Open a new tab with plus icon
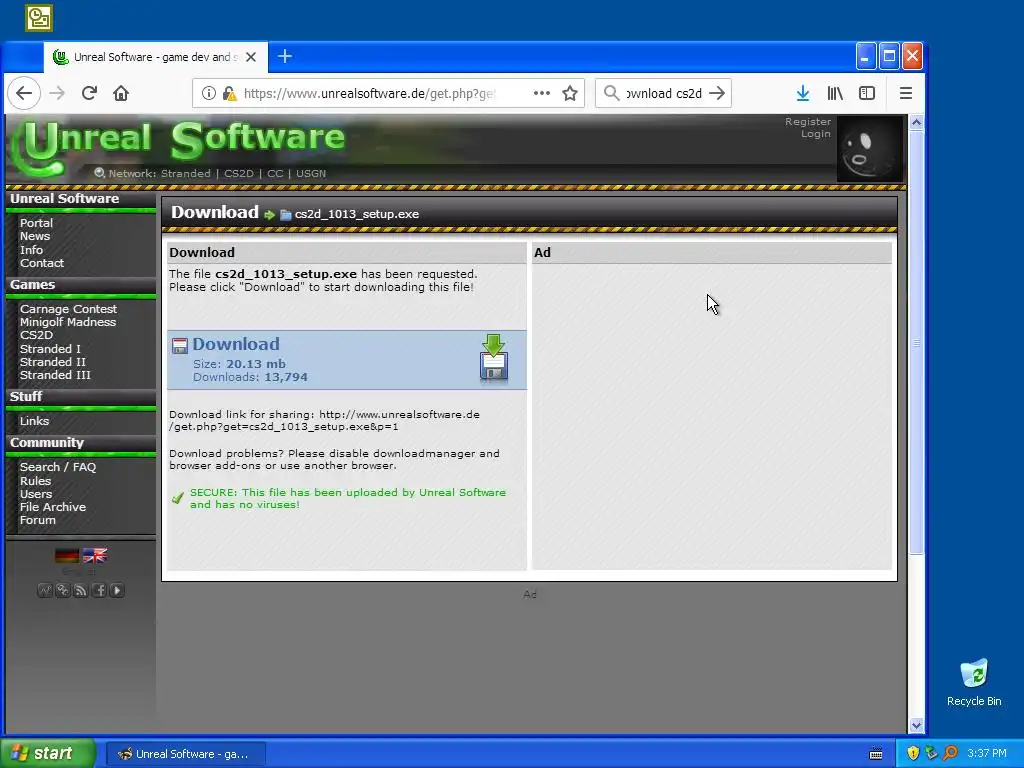The height and width of the screenshot is (768, 1024). click(x=285, y=57)
